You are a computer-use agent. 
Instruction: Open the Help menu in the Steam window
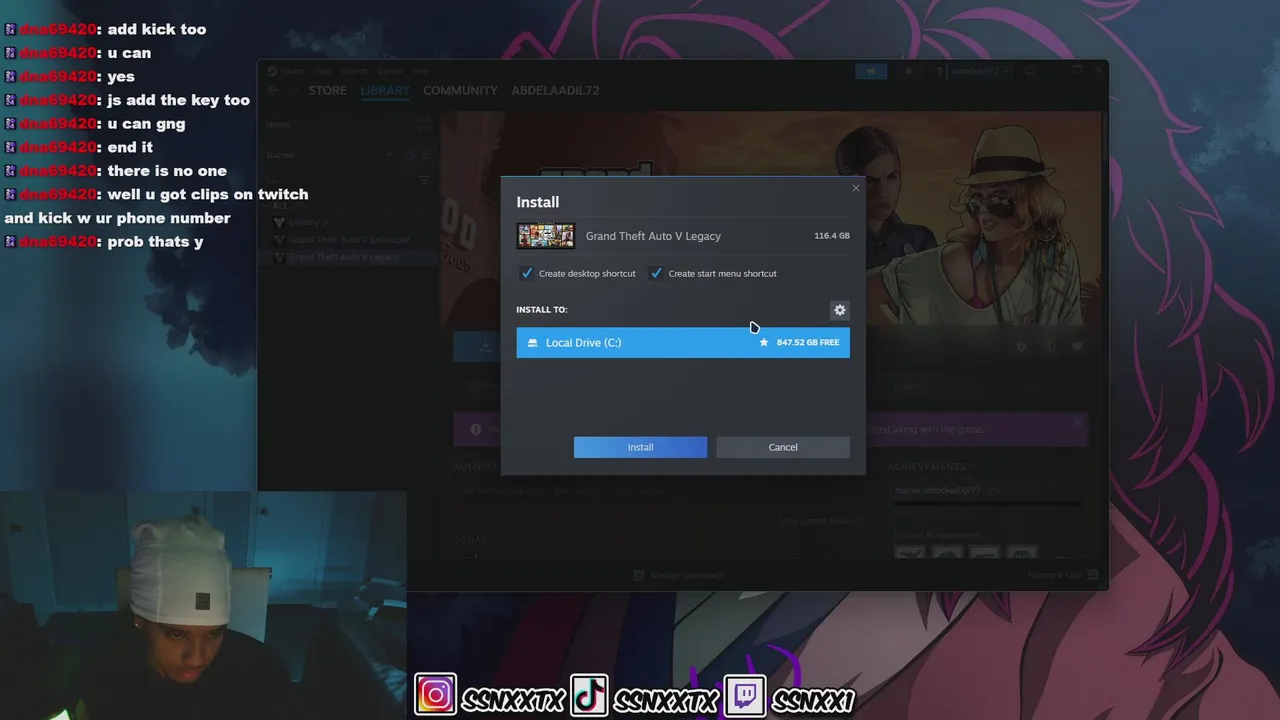coord(421,71)
